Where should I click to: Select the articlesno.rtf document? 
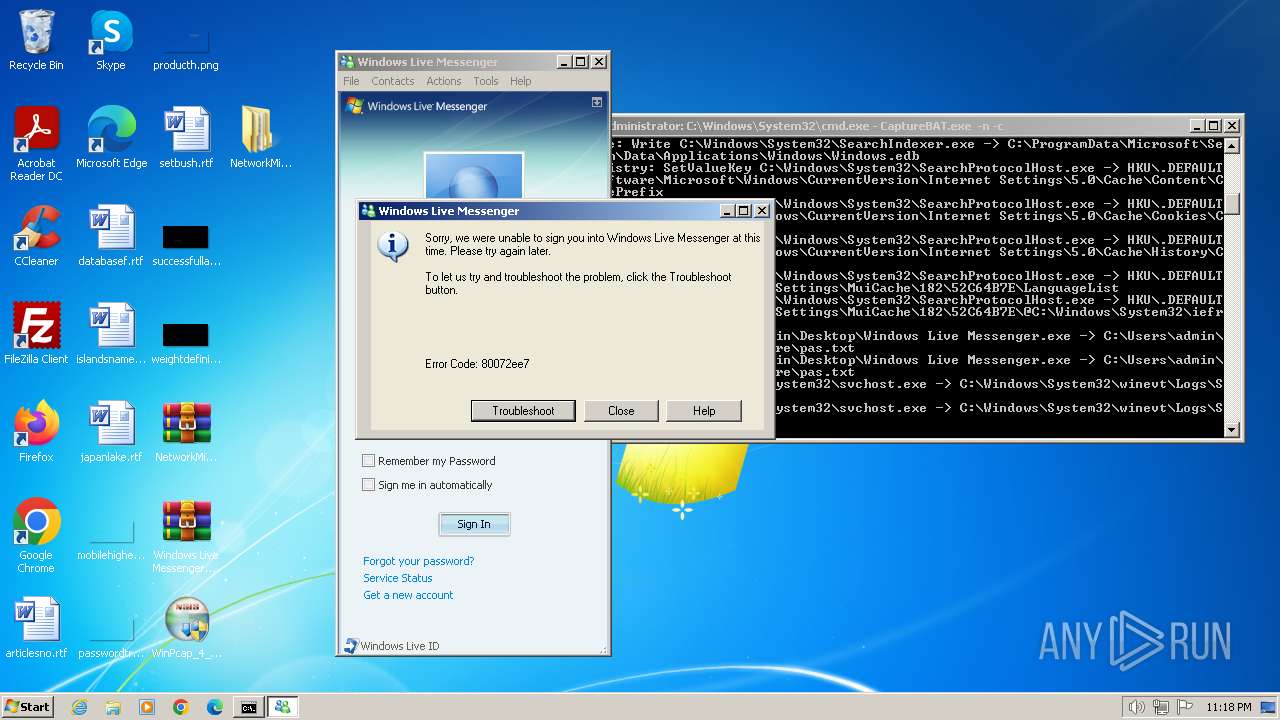coord(36,627)
